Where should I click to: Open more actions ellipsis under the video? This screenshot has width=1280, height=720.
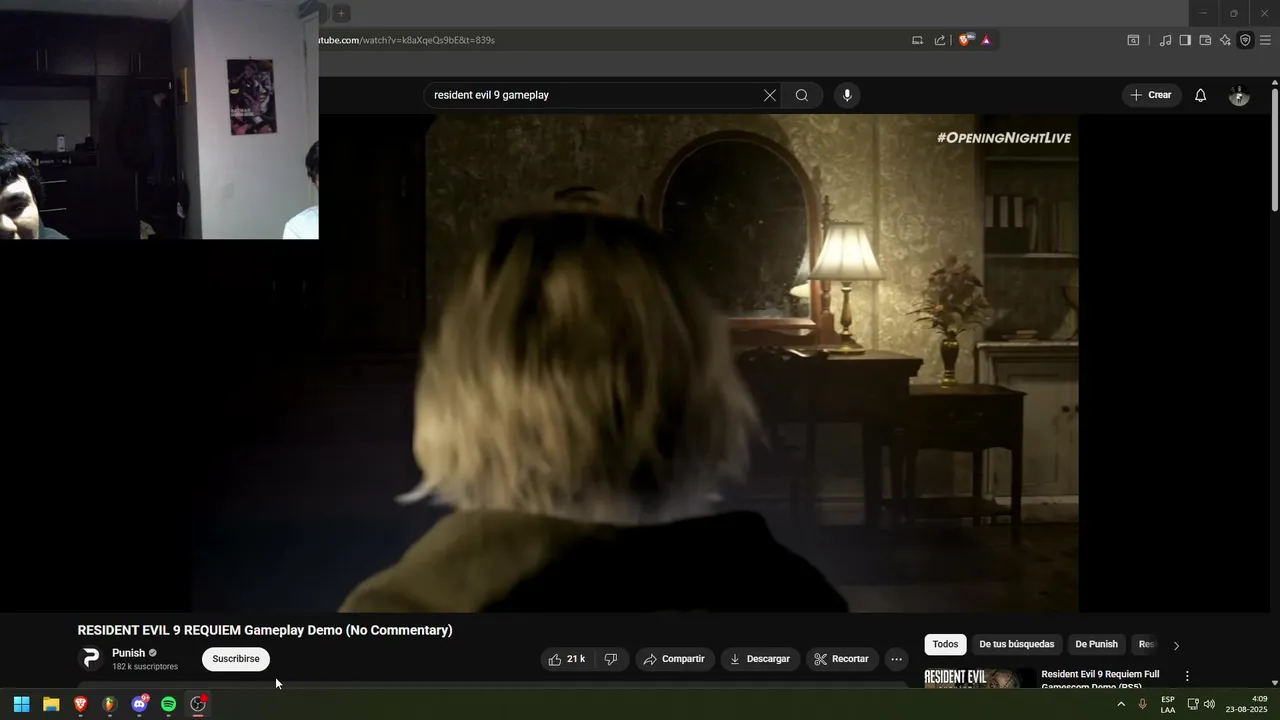pos(896,659)
